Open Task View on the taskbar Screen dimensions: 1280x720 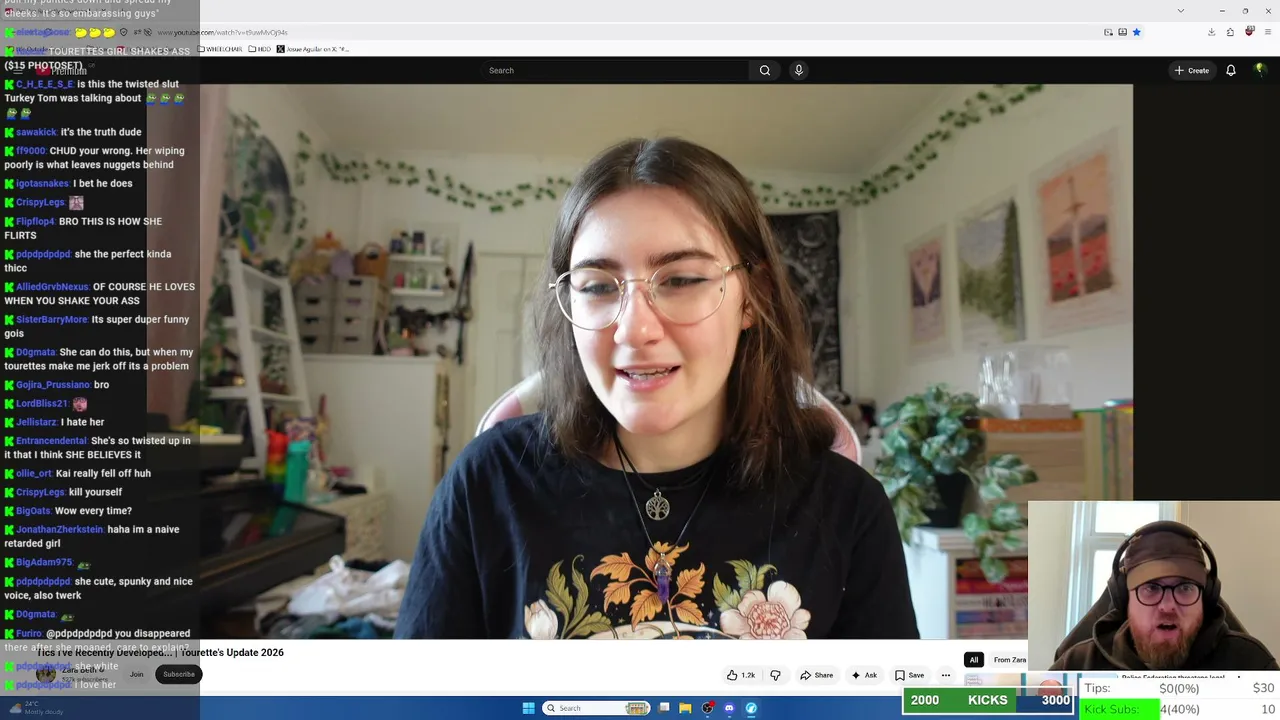click(x=664, y=708)
